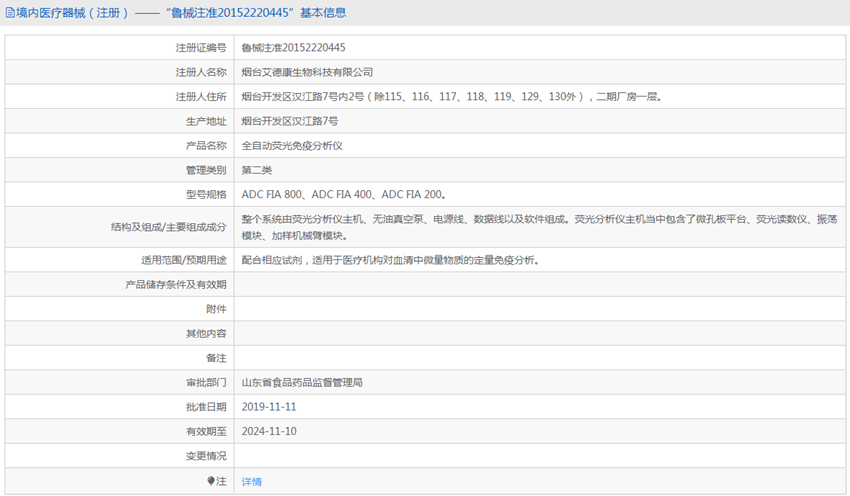The image size is (850, 496).
Task: Select registration number 鲁械注准20152220445 in the table
Action: coord(293,48)
